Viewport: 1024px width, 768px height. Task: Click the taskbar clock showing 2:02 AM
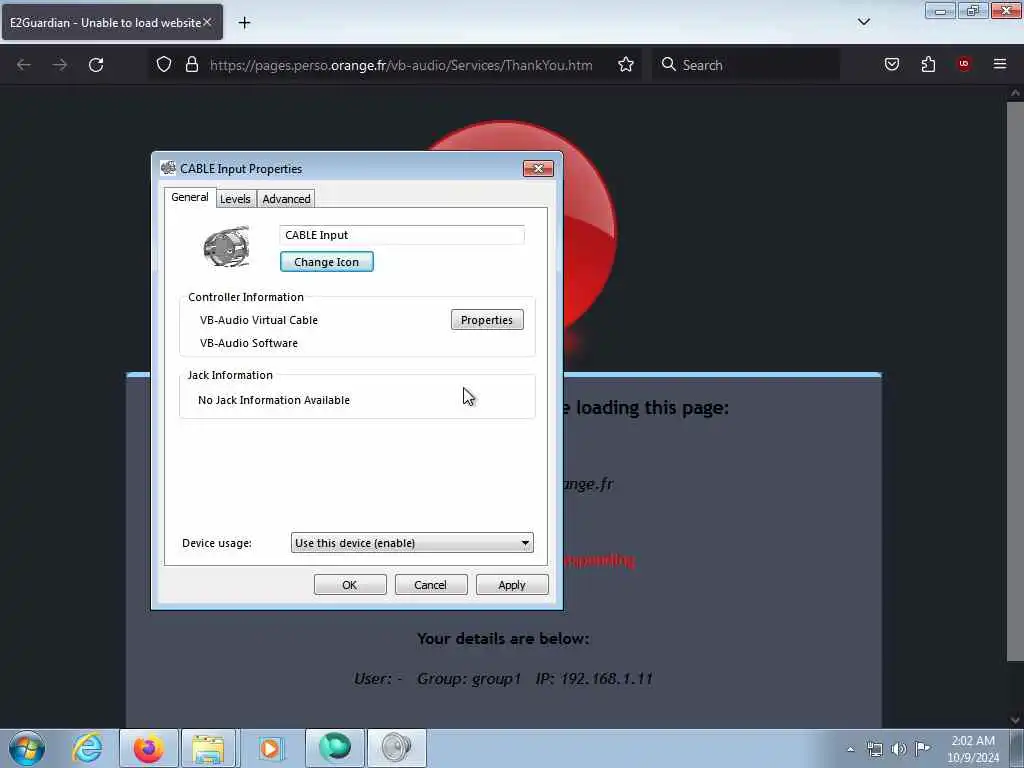[973, 749]
